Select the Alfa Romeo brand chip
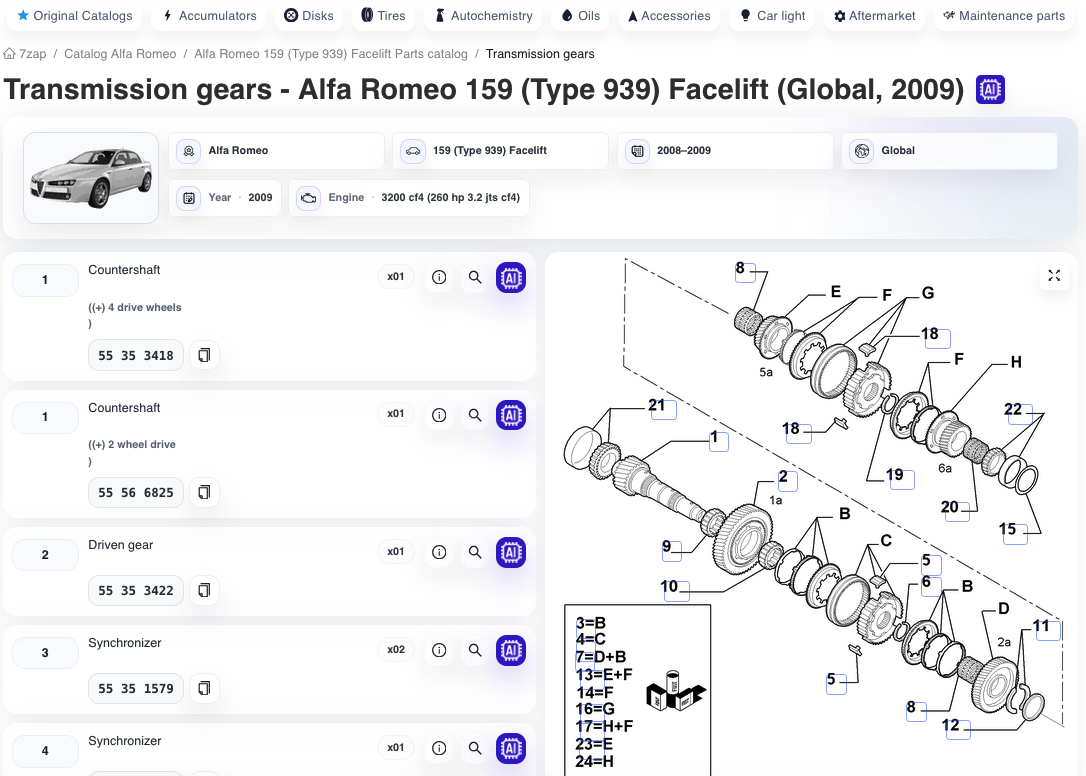 point(276,150)
